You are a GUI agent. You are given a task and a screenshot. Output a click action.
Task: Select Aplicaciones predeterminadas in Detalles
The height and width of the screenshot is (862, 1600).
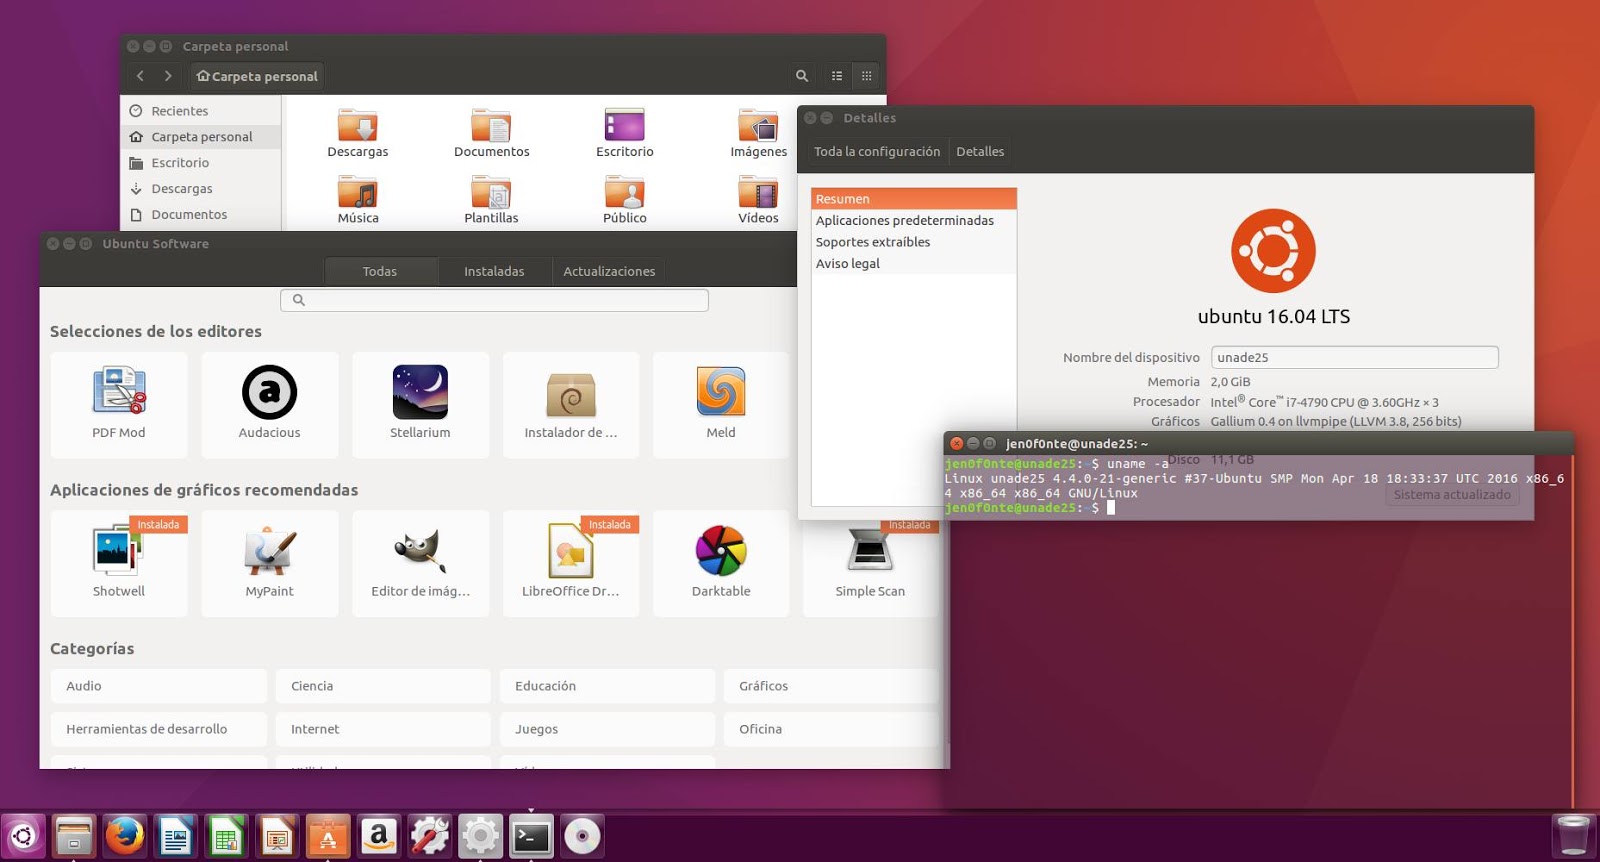[x=914, y=220]
